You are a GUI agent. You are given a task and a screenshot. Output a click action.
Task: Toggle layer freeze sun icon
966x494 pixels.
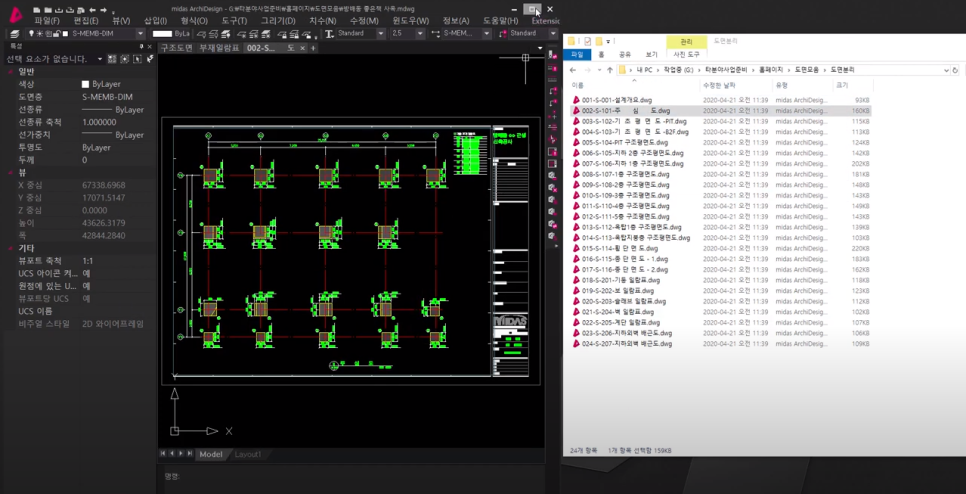[x=39, y=33]
